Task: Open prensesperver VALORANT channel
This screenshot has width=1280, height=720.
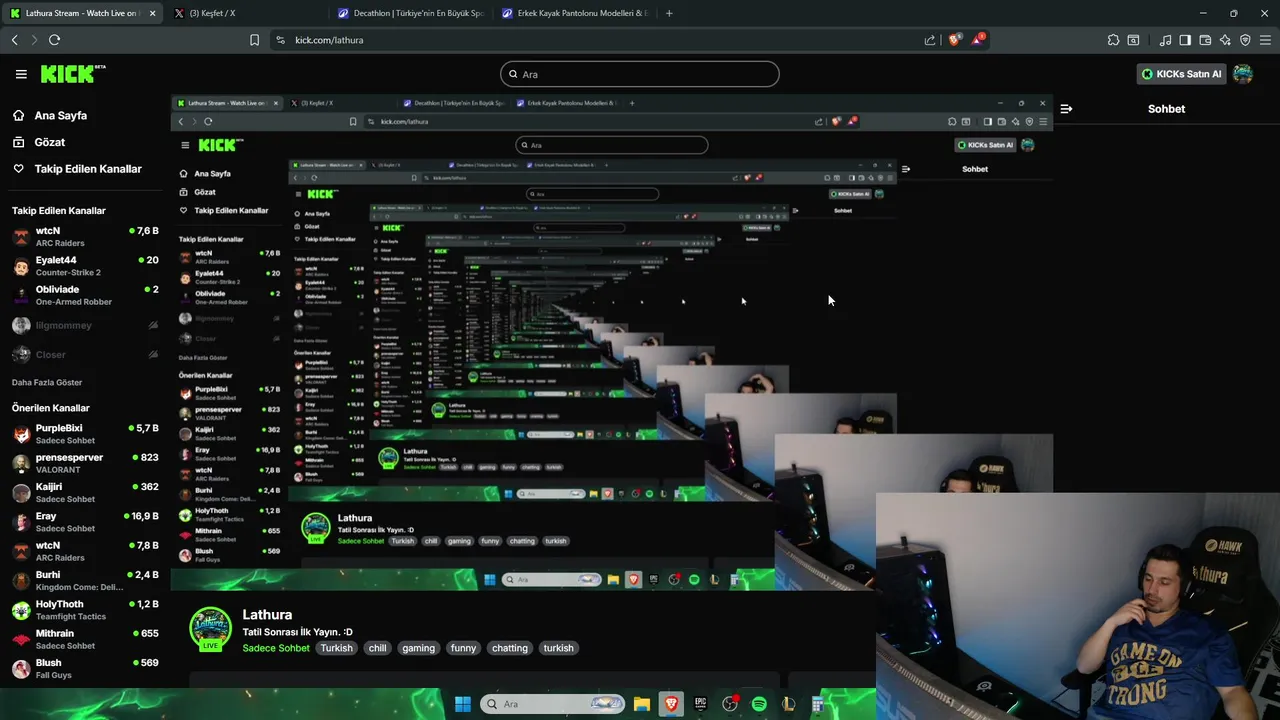Action: 85,463
